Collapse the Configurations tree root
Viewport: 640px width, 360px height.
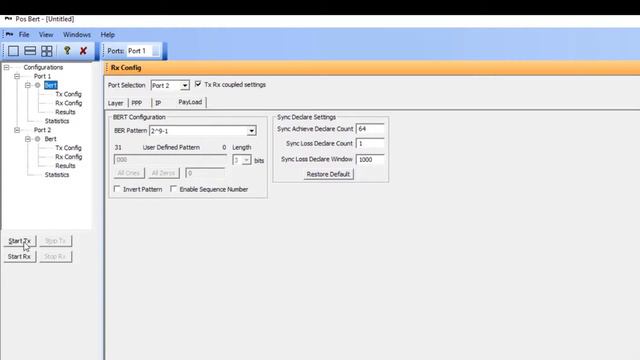point(7,67)
